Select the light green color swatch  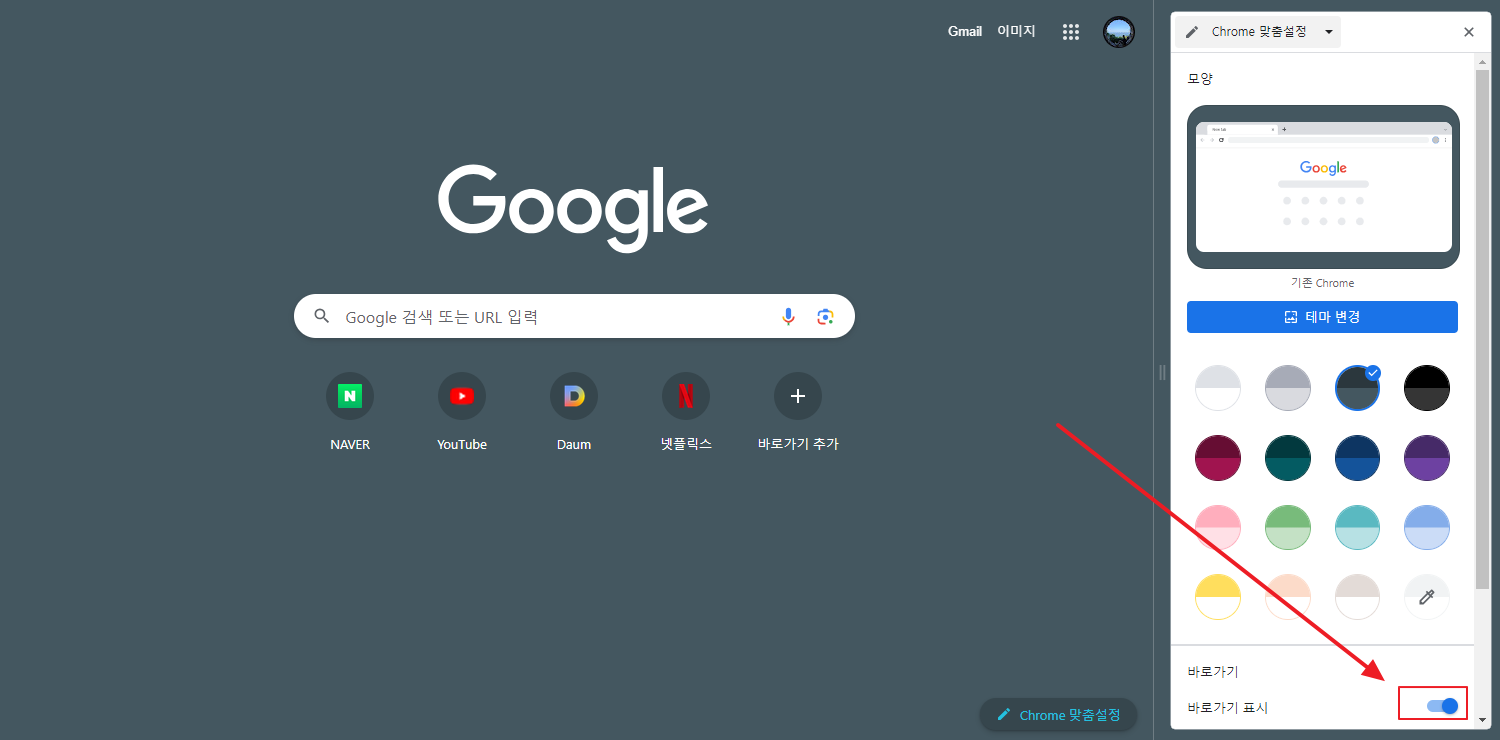[x=1288, y=527]
